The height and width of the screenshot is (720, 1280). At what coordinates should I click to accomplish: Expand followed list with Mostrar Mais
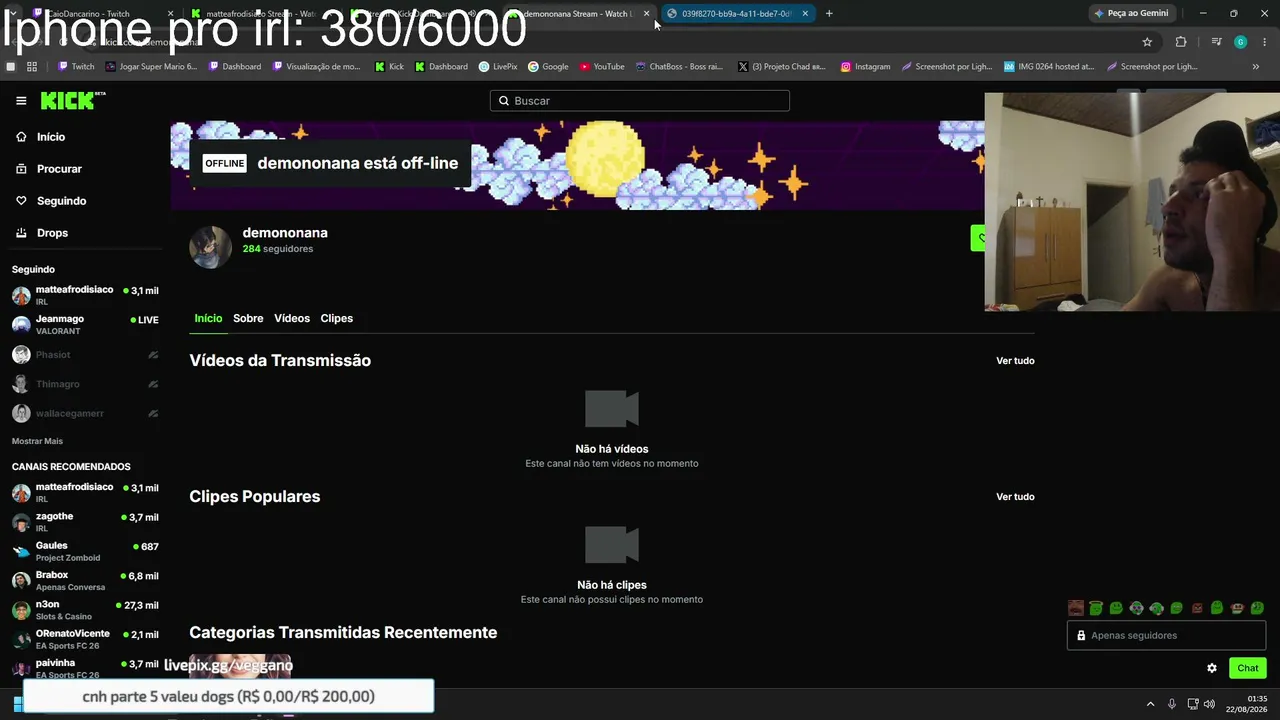click(37, 441)
